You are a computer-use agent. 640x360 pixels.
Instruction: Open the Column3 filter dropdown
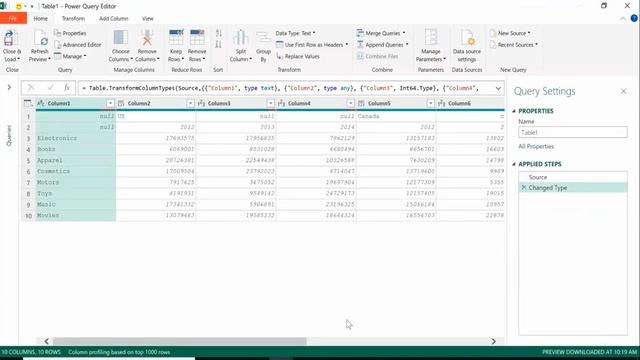pyautogui.click(x=271, y=103)
